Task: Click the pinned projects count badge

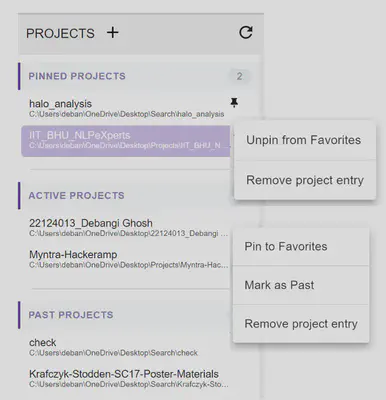Action: [x=239, y=76]
